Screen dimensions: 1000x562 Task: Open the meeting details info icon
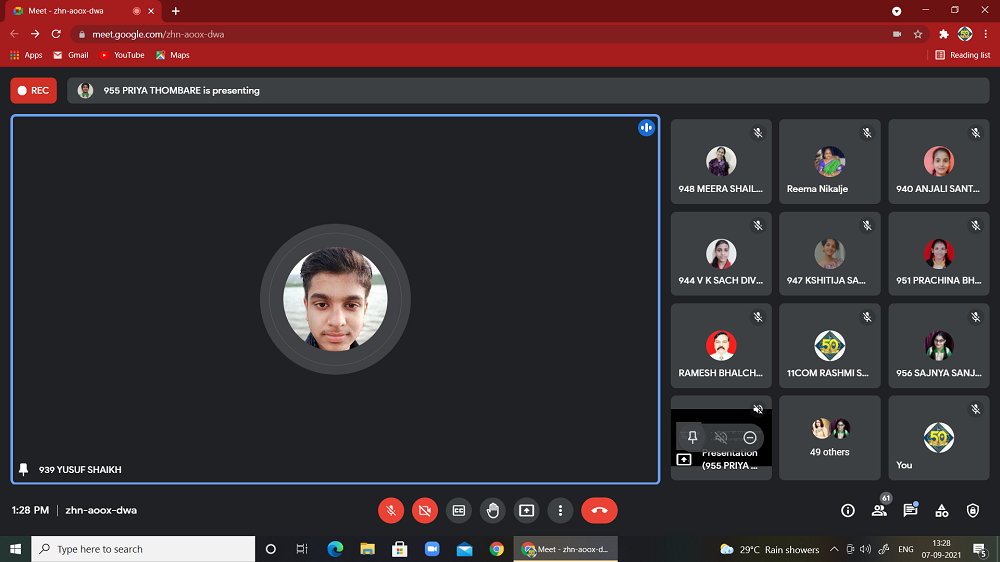848,510
